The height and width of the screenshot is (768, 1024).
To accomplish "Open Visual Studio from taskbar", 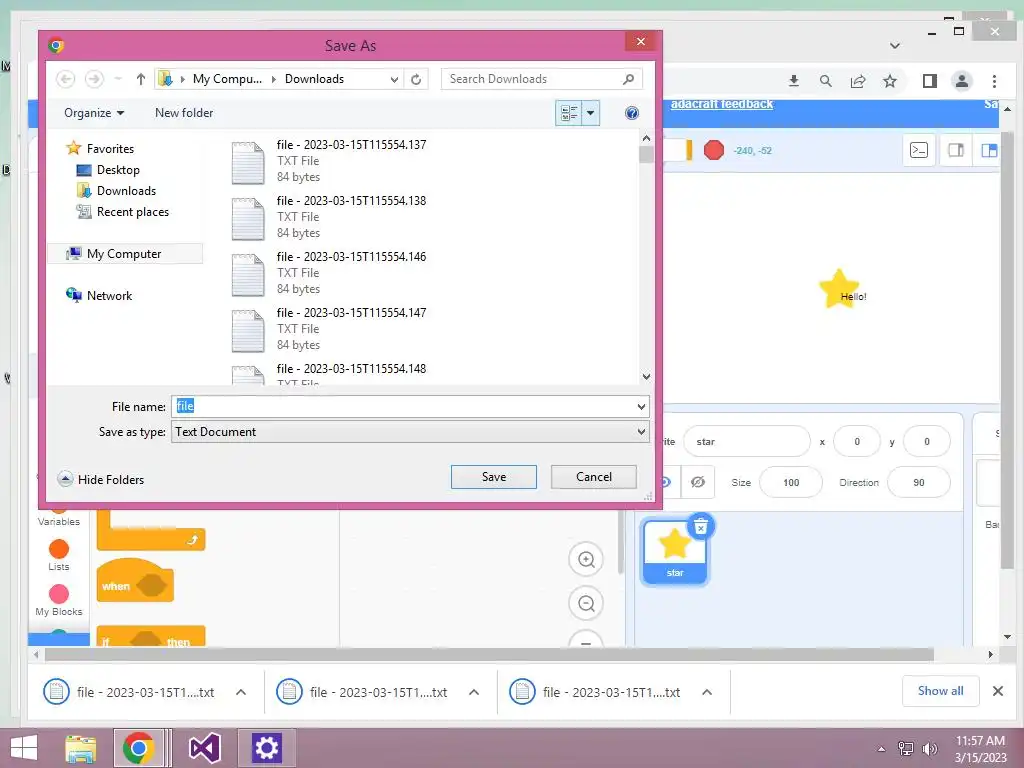I will tap(204, 748).
